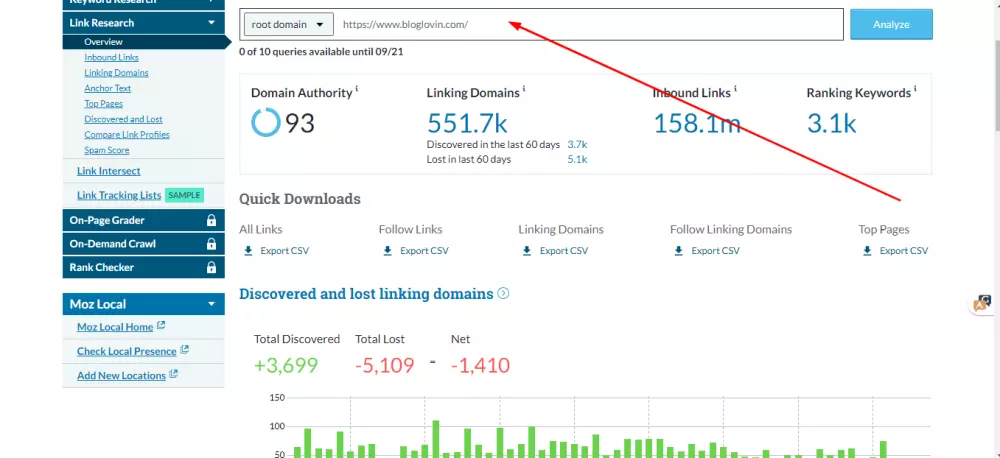Select Overview in Link Research
This screenshot has width=1000, height=458.
point(103,42)
